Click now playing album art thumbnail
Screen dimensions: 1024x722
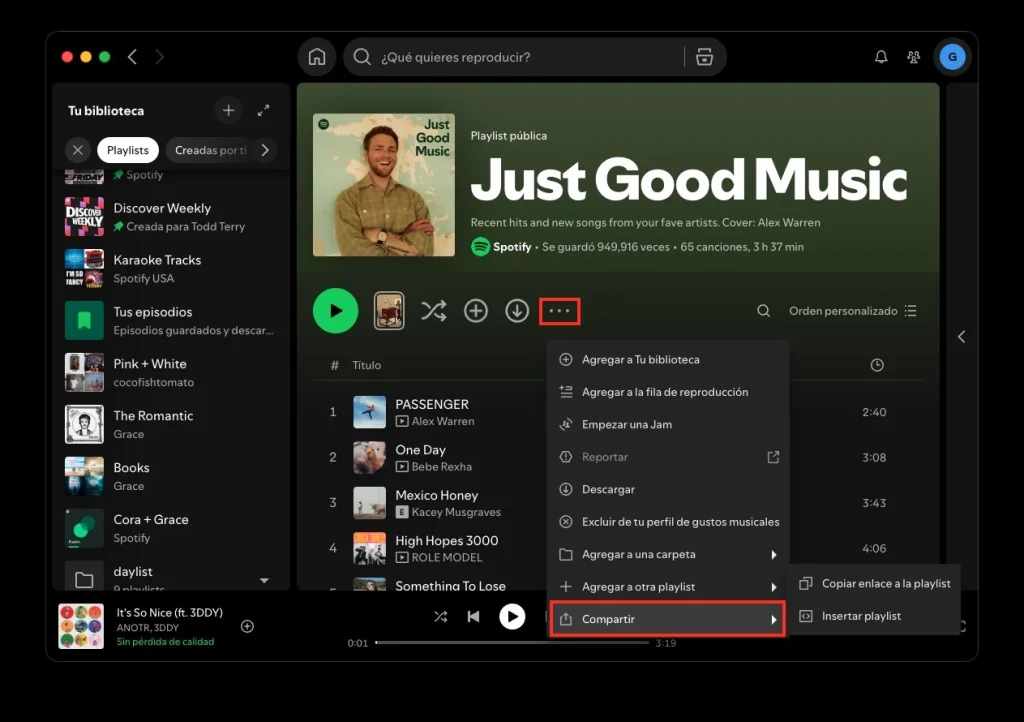pos(81,626)
